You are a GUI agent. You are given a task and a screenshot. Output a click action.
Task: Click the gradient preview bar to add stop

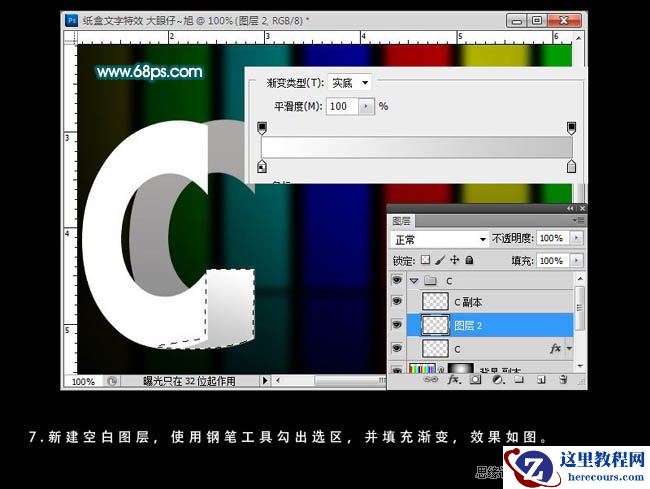tap(417, 147)
